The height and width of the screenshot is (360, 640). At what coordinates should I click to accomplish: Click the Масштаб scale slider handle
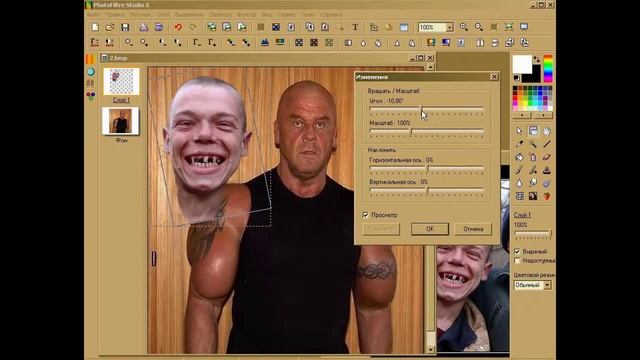pyautogui.click(x=411, y=131)
